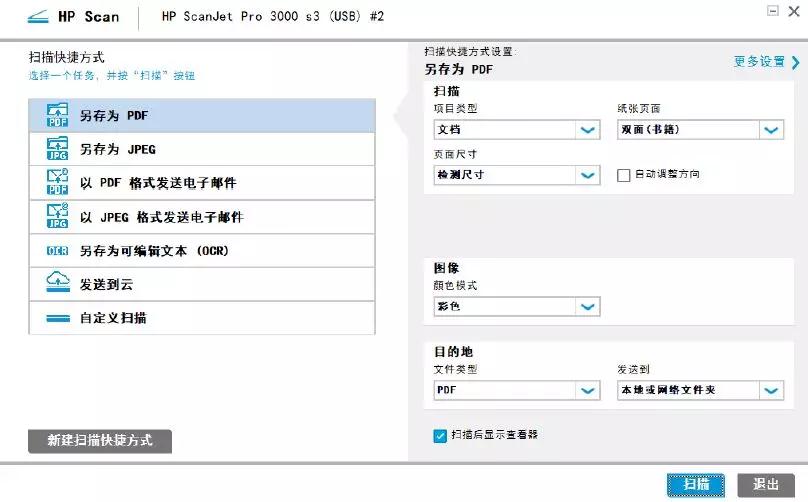Click the HP ScanJet Pro 3000 s3 device name

pos(273,16)
